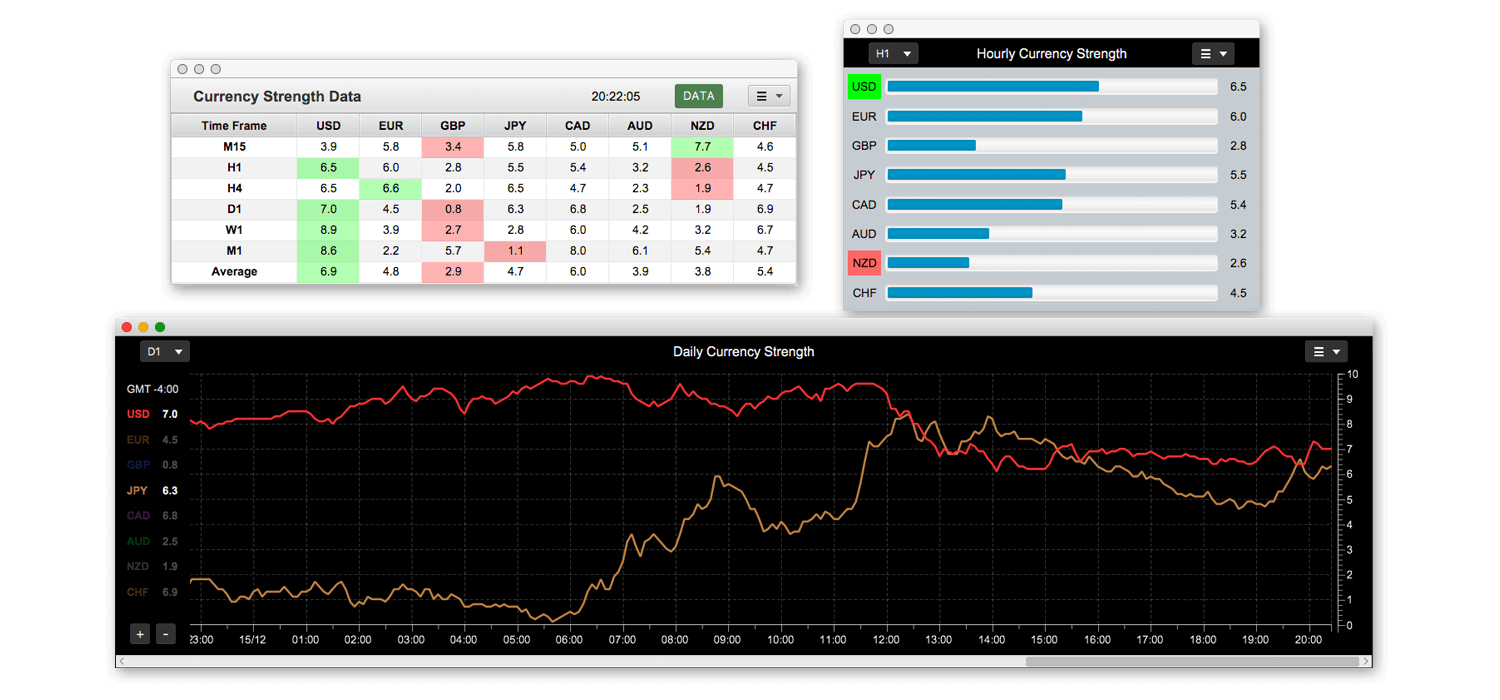Viewport: 1500px width, 700px height.
Task: Click the USD strength bar in the Hourly panel
Action: (x=994, y=86)
